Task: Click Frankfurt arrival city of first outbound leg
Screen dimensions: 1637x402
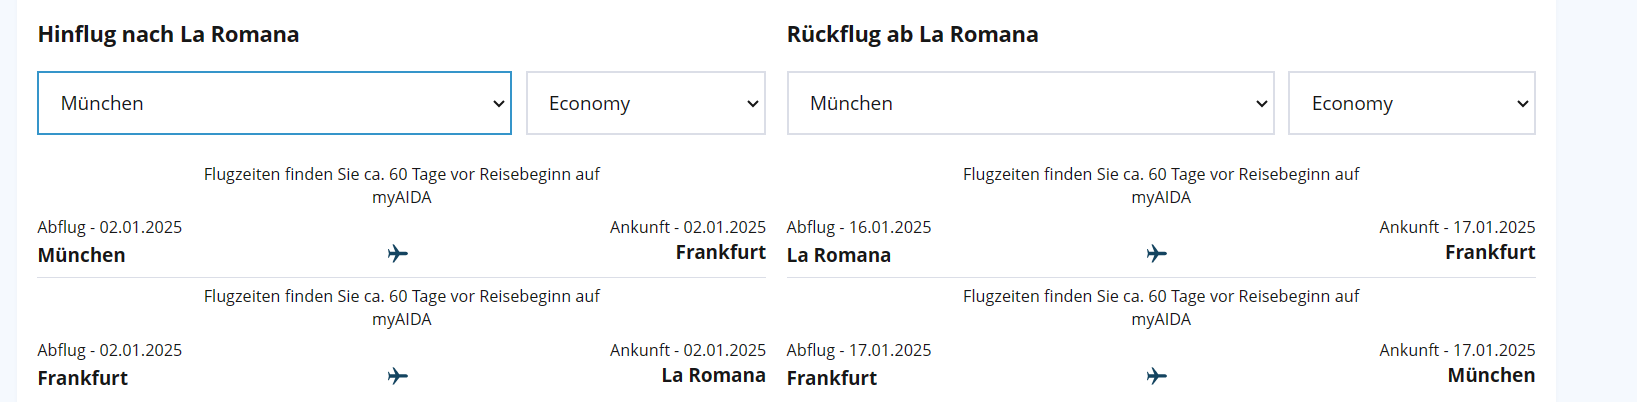Action: click(x=720, y=252)
